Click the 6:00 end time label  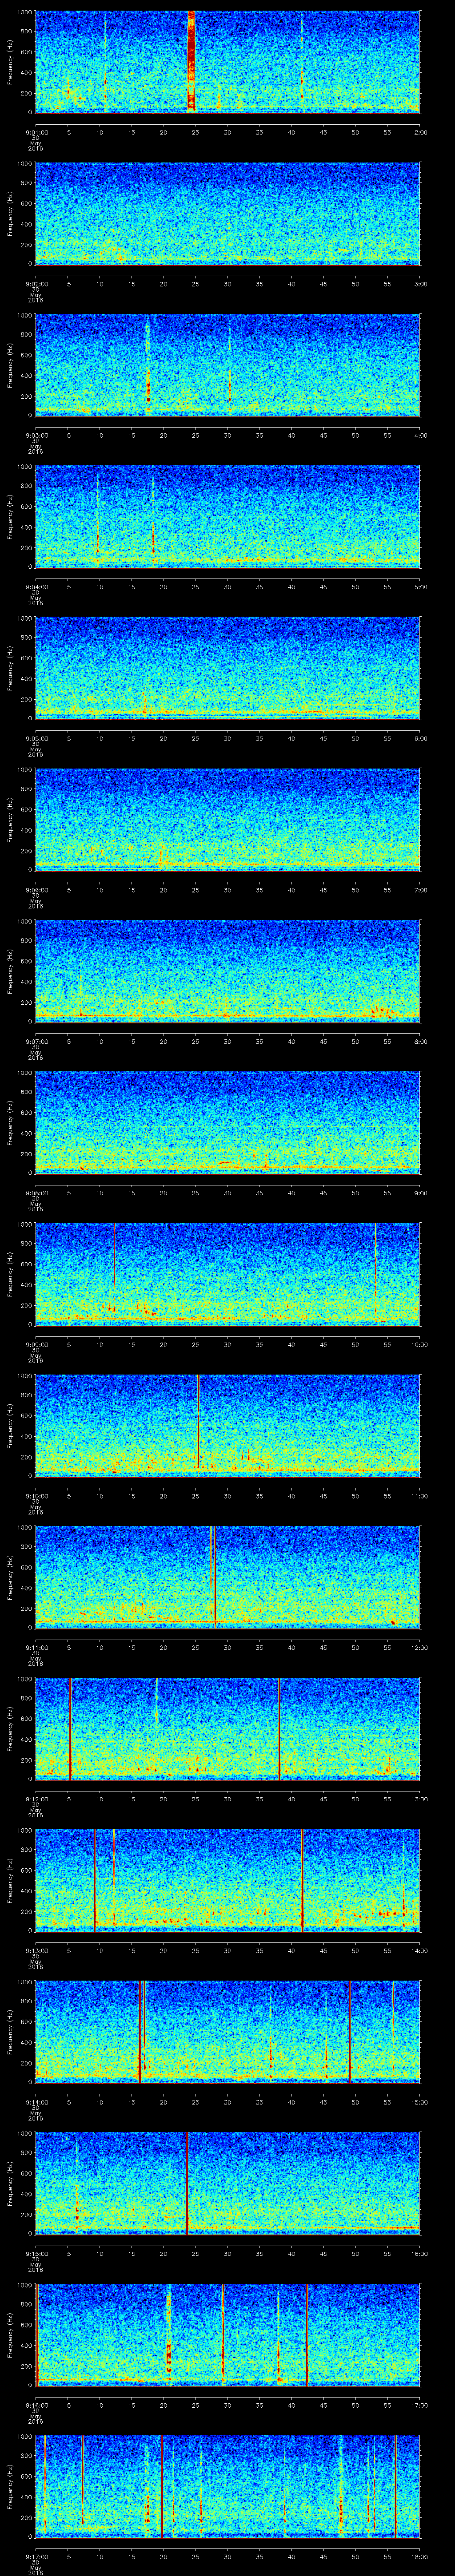[x=420, y=738]
